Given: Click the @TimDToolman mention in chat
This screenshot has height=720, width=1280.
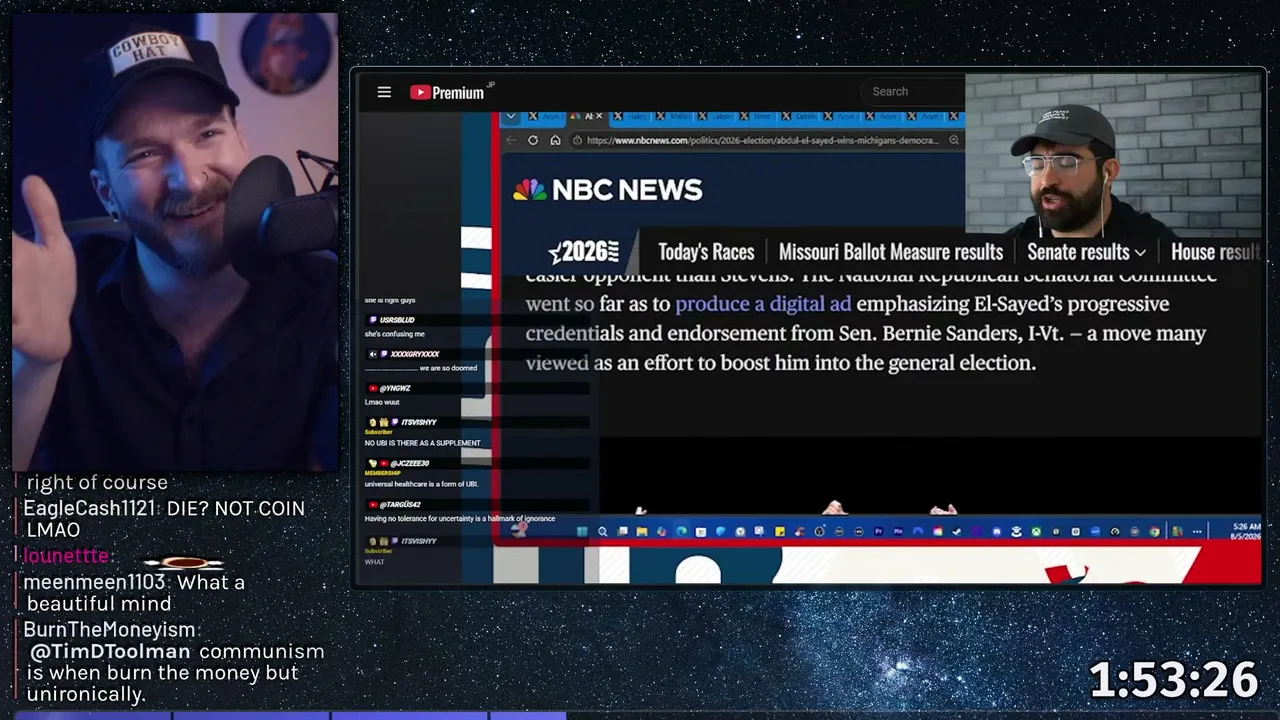Looking at the screenshot, I should (111, 651).
